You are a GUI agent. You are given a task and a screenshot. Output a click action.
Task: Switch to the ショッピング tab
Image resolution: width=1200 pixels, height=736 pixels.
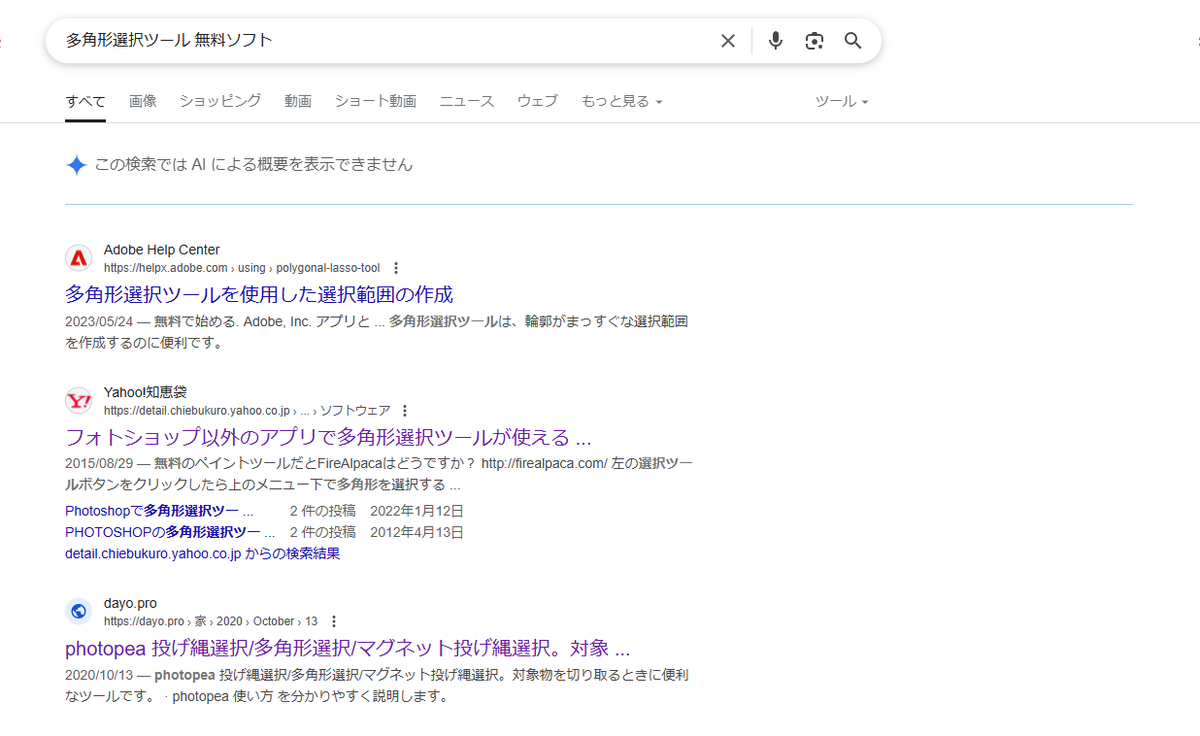220,101
